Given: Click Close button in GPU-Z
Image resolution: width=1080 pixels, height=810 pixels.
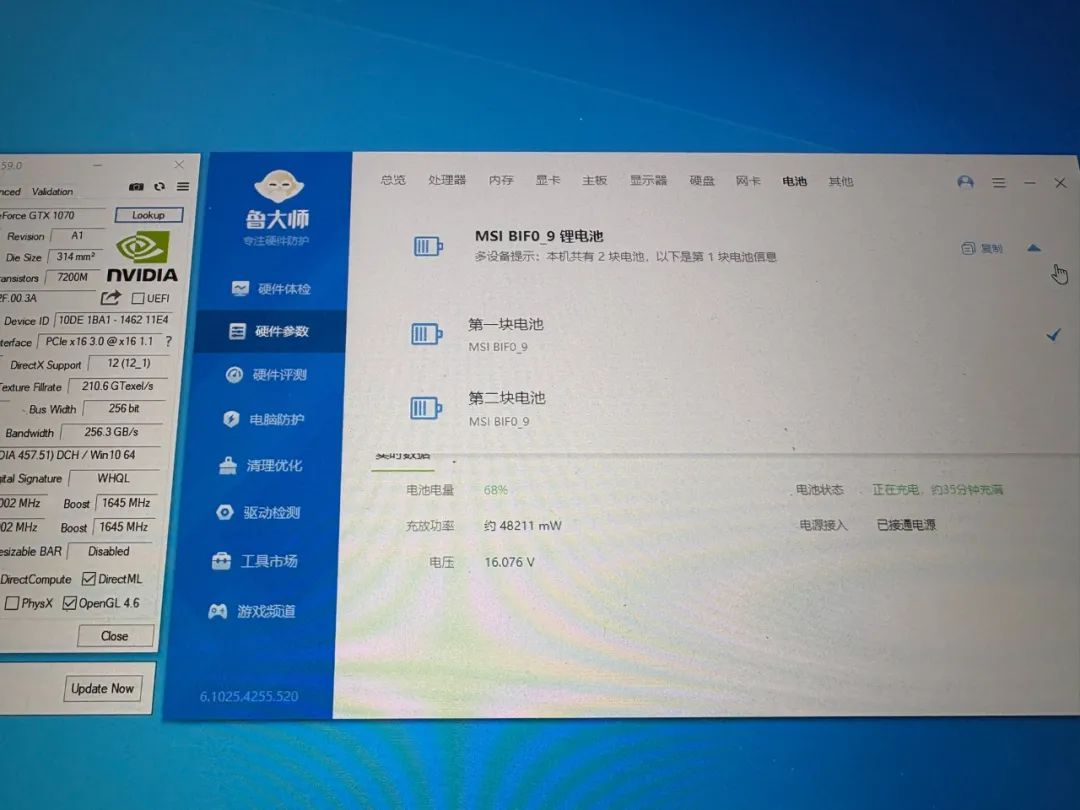Looking at the screenshot, I should coord(114,636).
